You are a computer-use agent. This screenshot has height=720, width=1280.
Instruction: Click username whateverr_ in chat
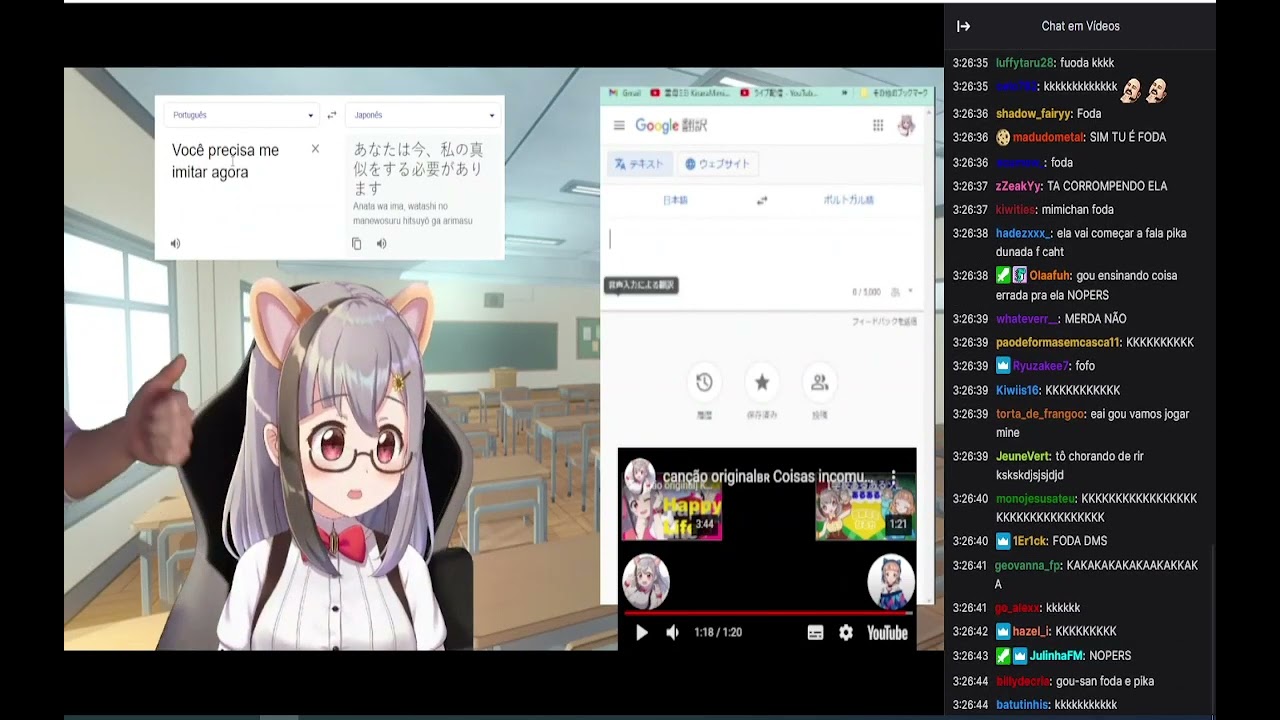[1027, 319]
